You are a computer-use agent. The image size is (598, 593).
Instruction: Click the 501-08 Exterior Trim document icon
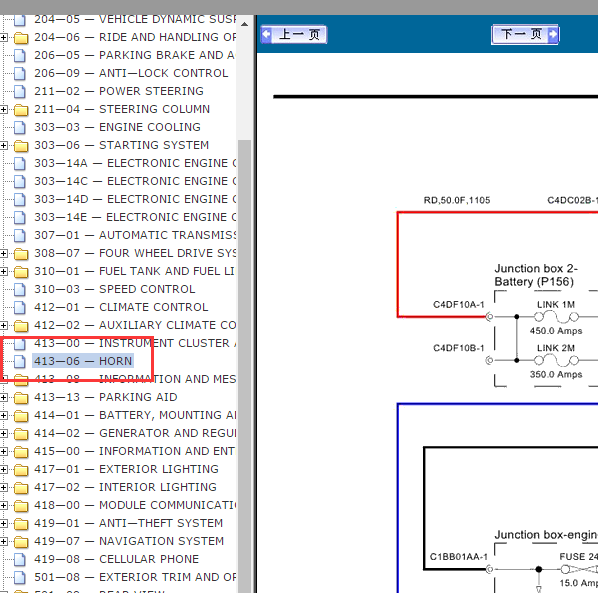pos(20,577)
